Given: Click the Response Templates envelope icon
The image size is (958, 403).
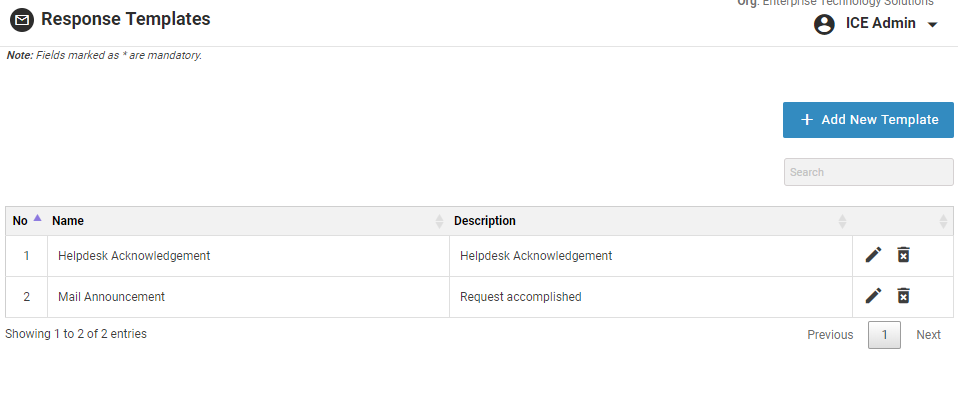Looking at the screenshot, I should click(21, 19).
